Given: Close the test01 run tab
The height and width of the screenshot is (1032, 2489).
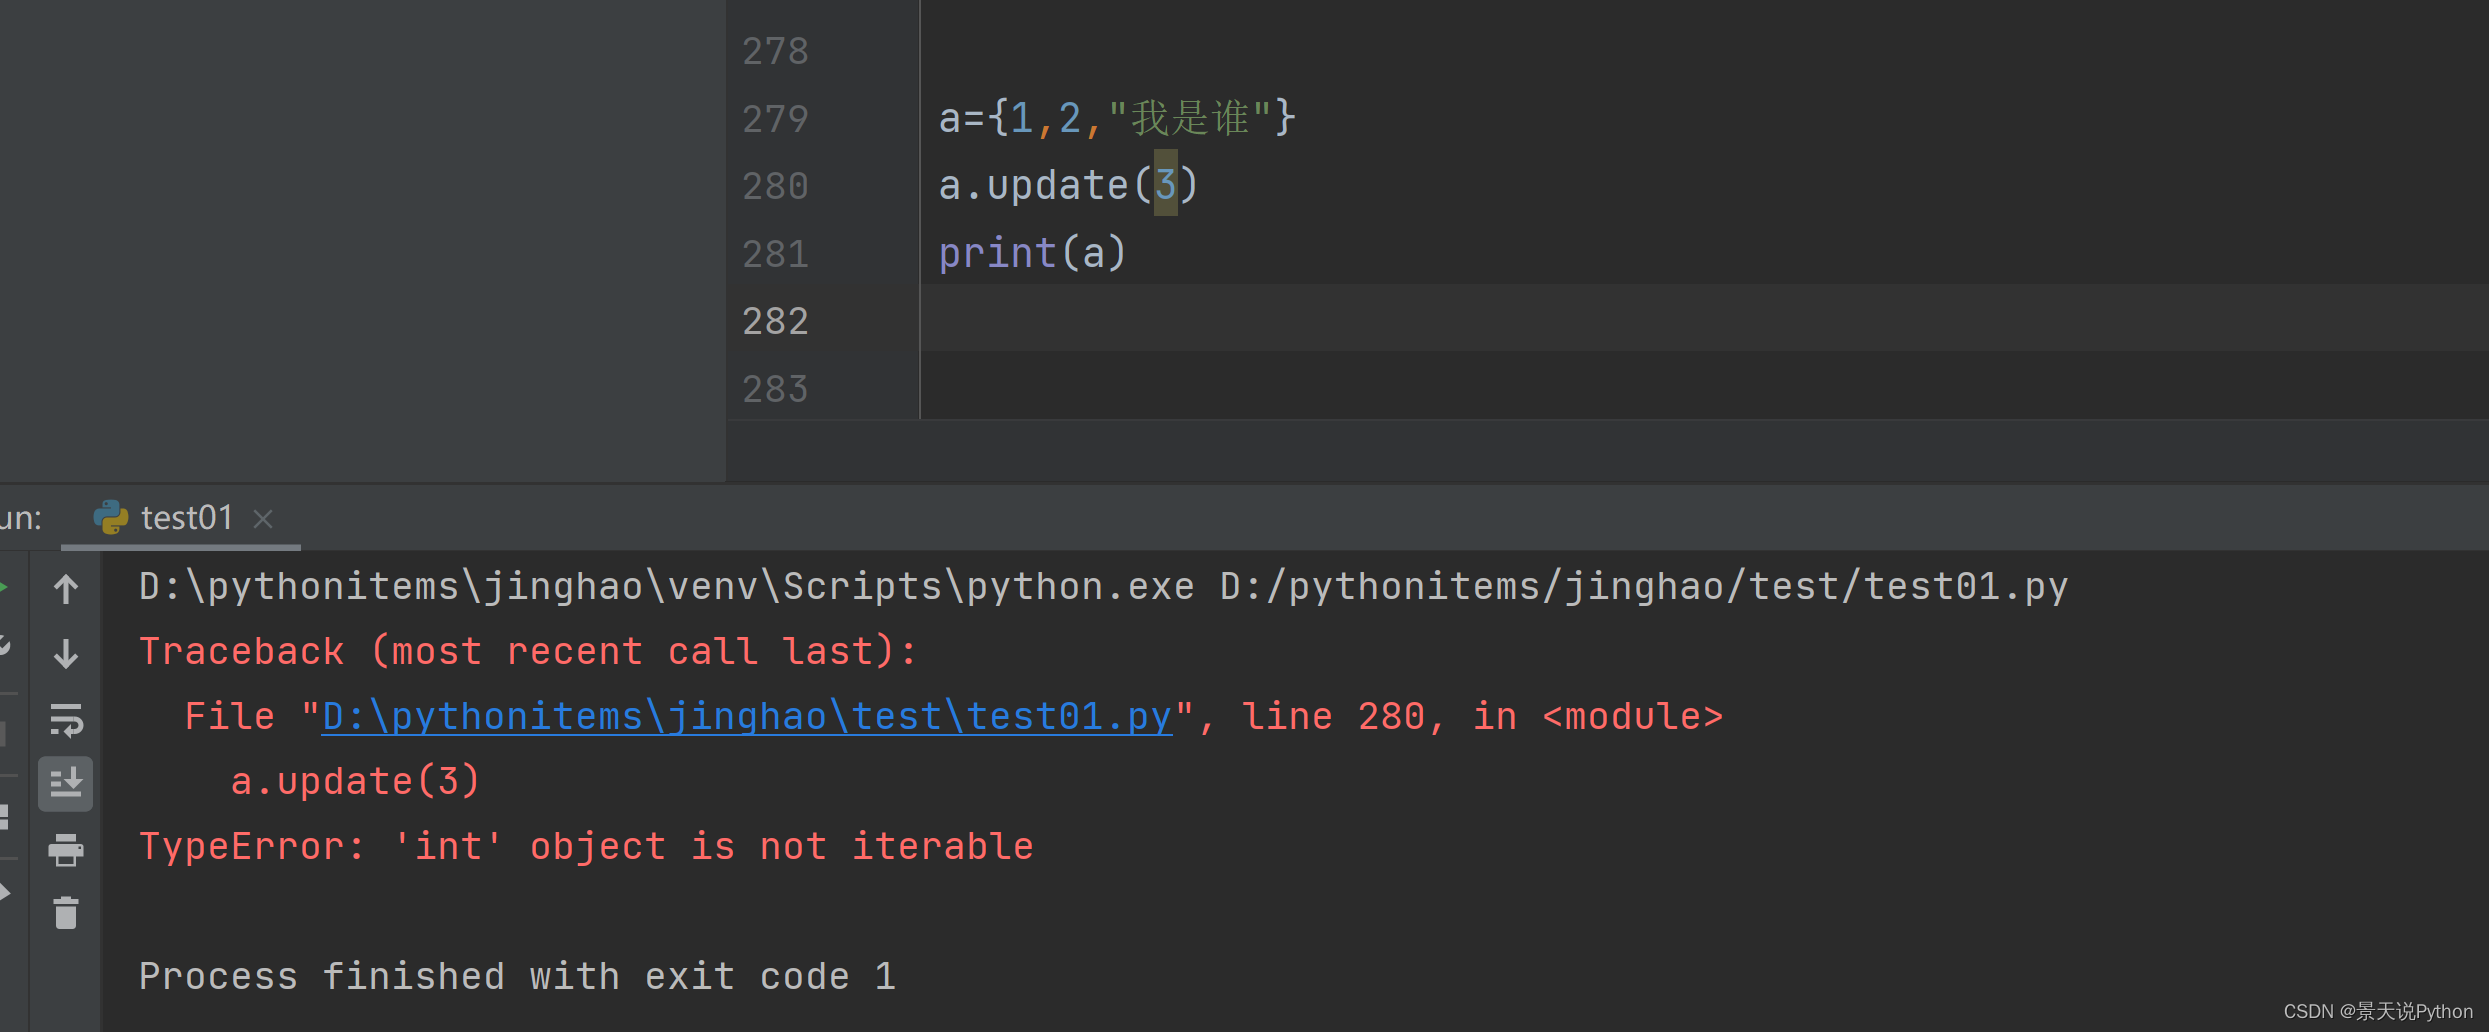Looking at the screenshot, I should [x=263, y=519].
